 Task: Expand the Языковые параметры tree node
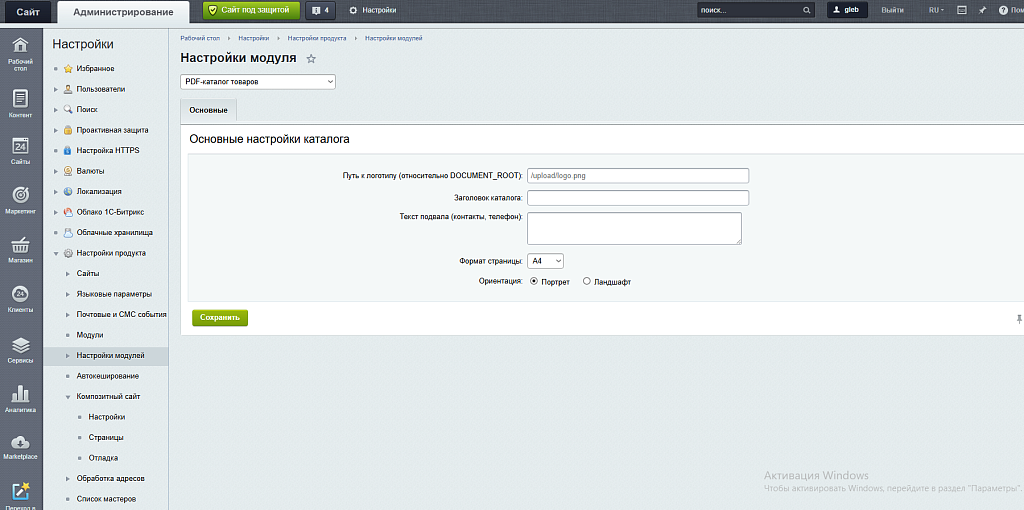click(68, 294)
